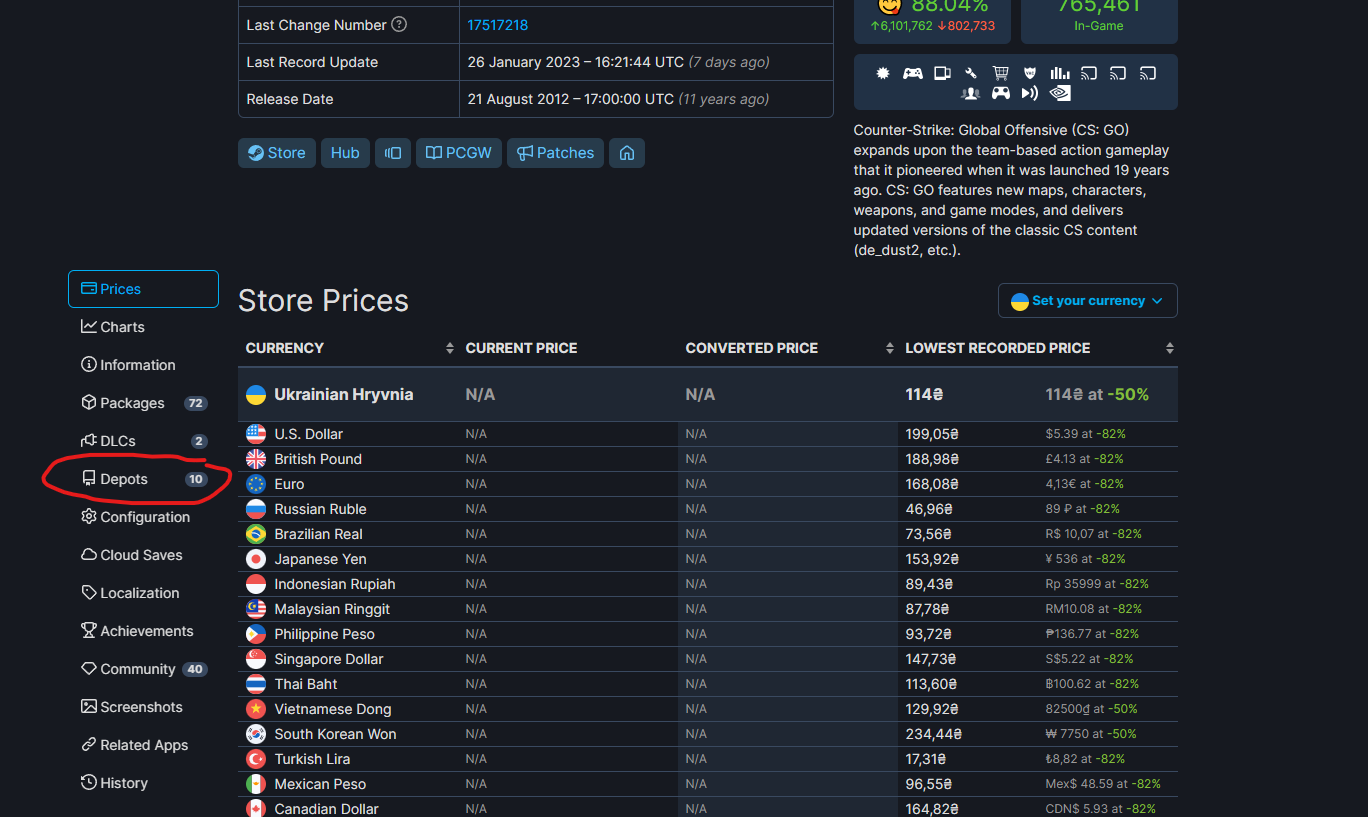Click the 199,05₴ price in U.S. Dollar row
Viewport: 1368px width, 817px height.
click(x=932, y=434)
